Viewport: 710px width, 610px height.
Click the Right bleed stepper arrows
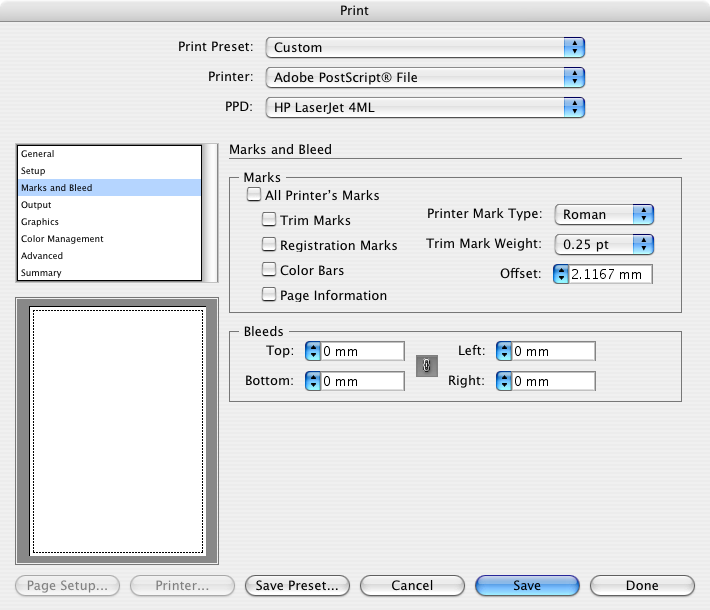click(504, 381)
